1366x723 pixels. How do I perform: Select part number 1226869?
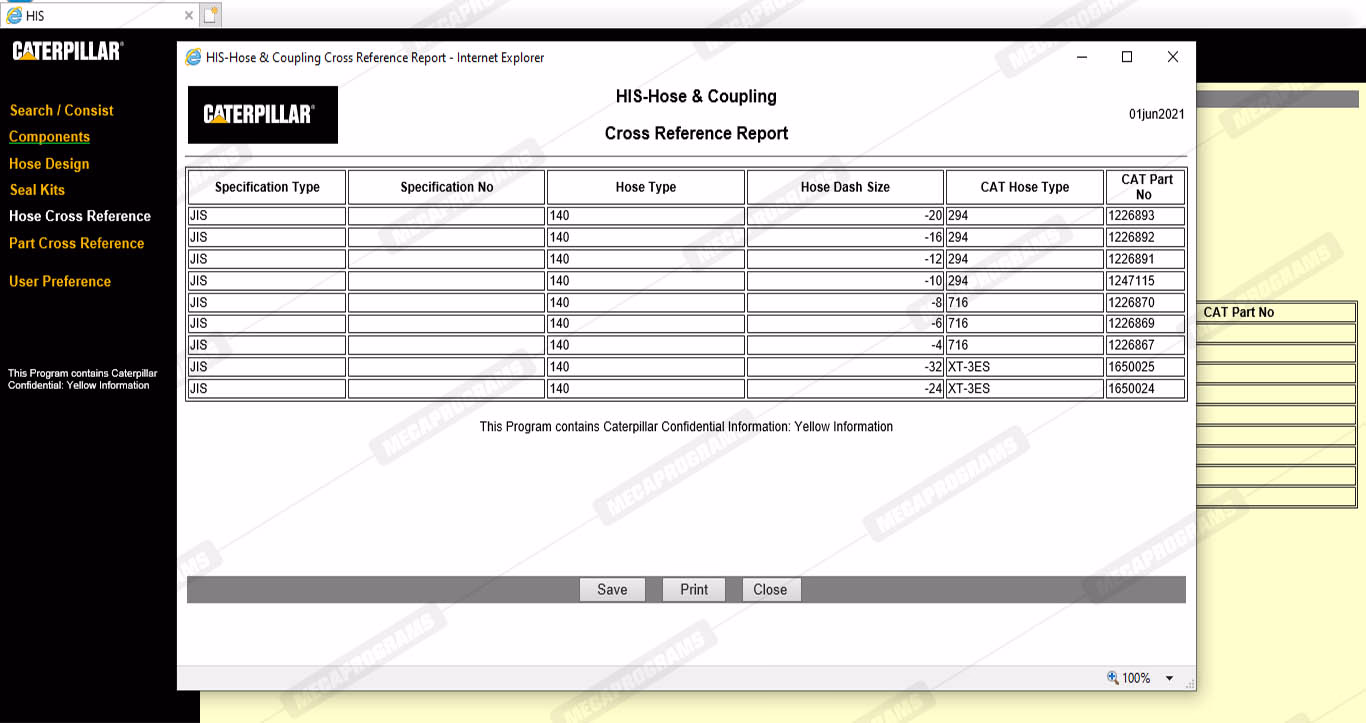coord(1146,324)
